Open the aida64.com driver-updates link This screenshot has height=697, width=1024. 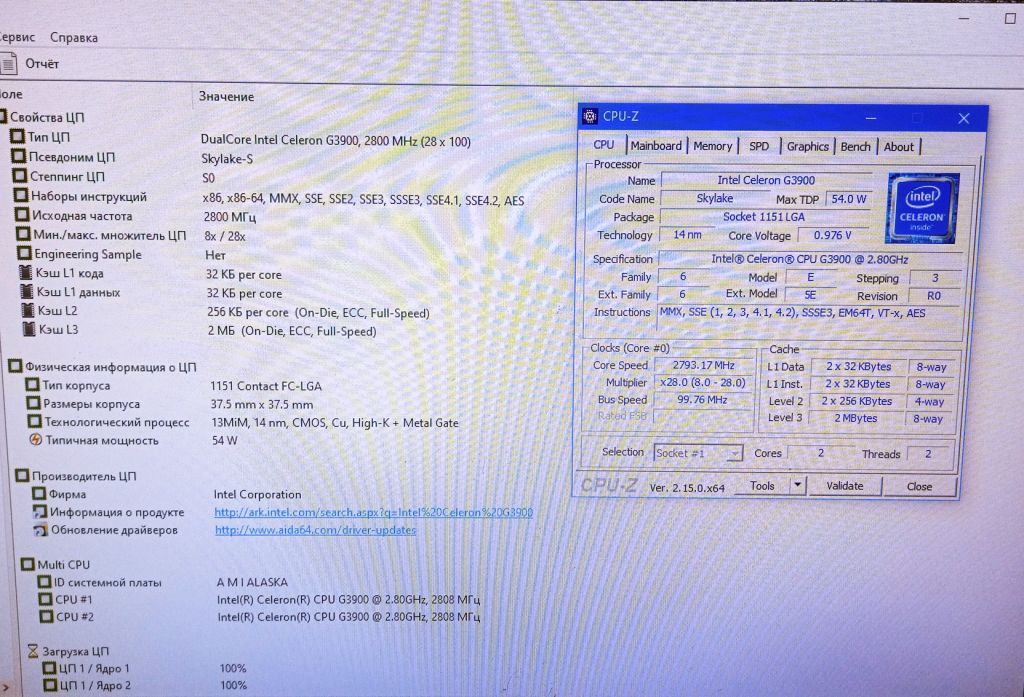tap(315, 530)
